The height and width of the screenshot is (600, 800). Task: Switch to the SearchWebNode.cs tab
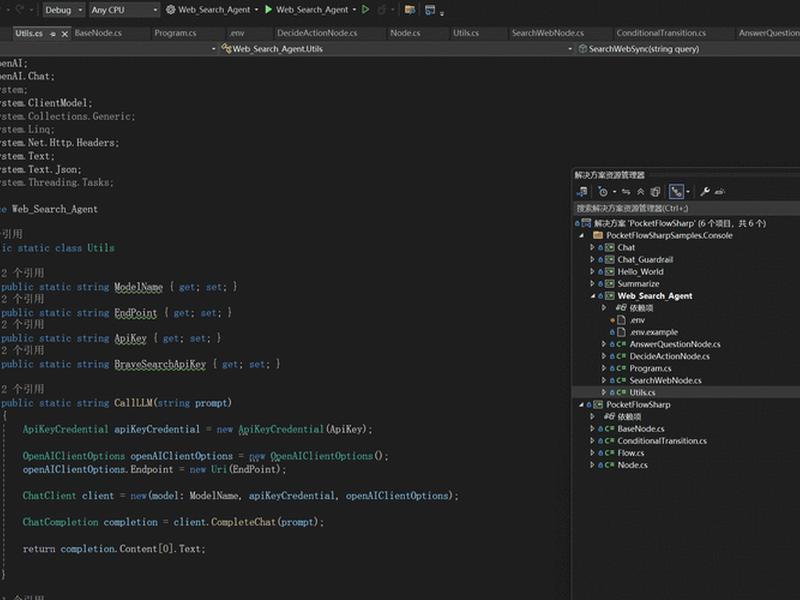547,33
